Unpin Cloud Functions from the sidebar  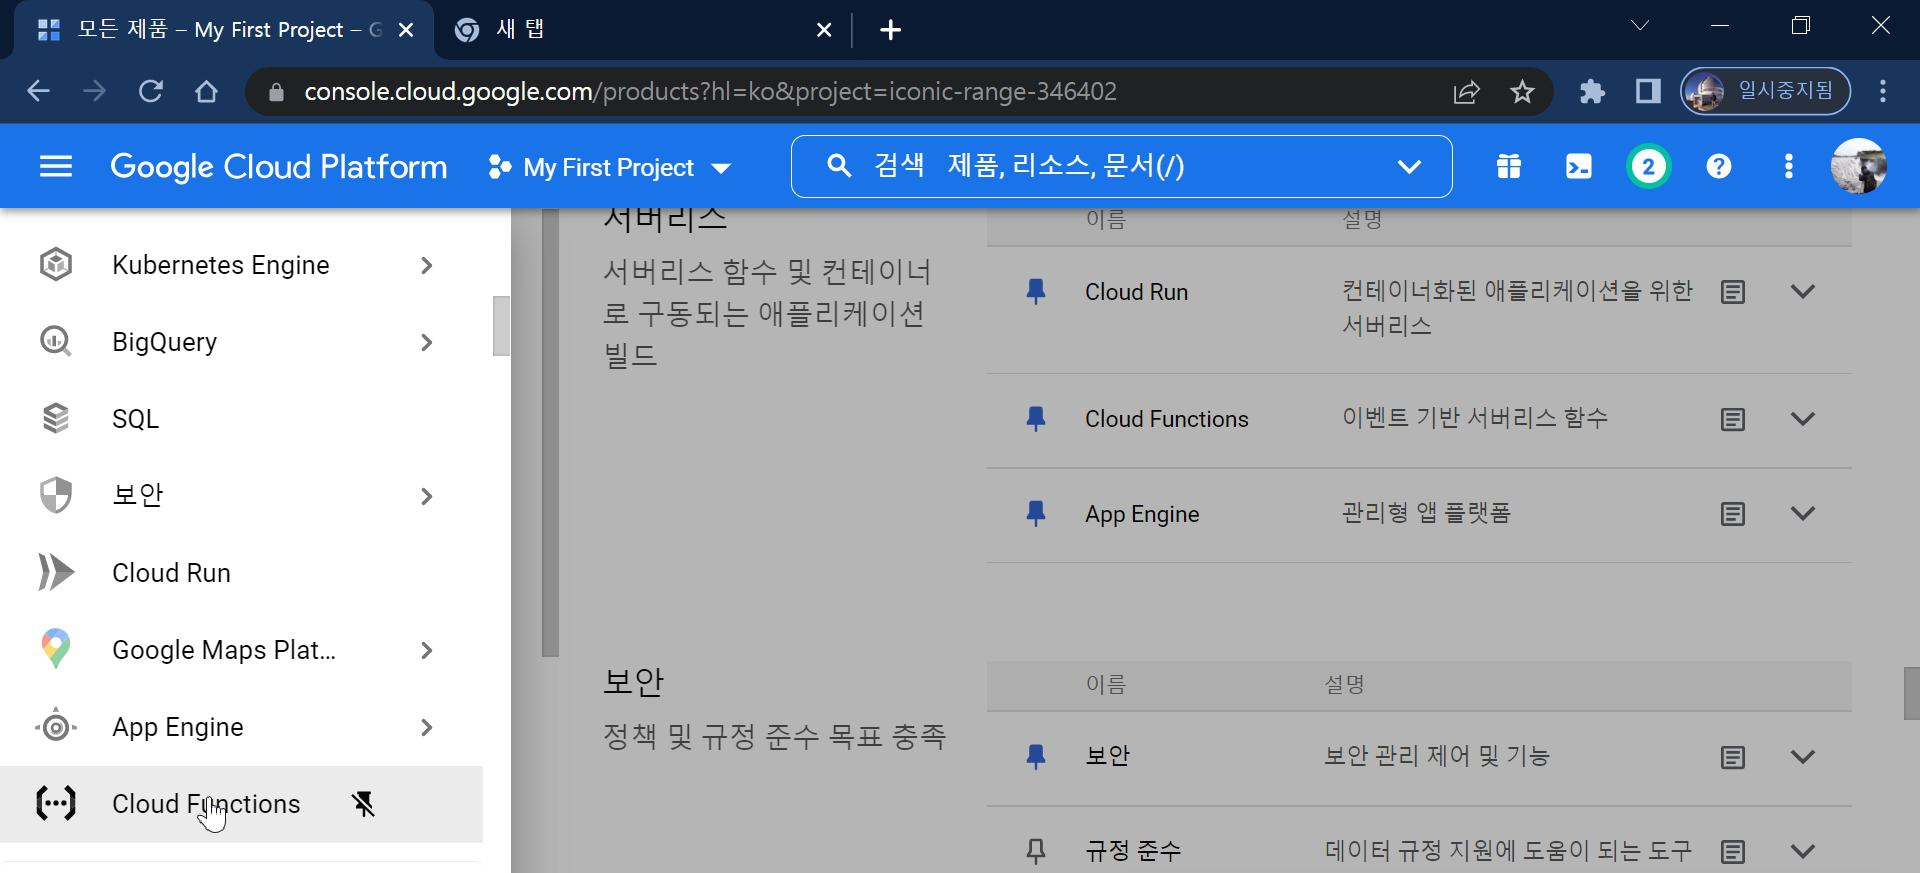point(364,804)
